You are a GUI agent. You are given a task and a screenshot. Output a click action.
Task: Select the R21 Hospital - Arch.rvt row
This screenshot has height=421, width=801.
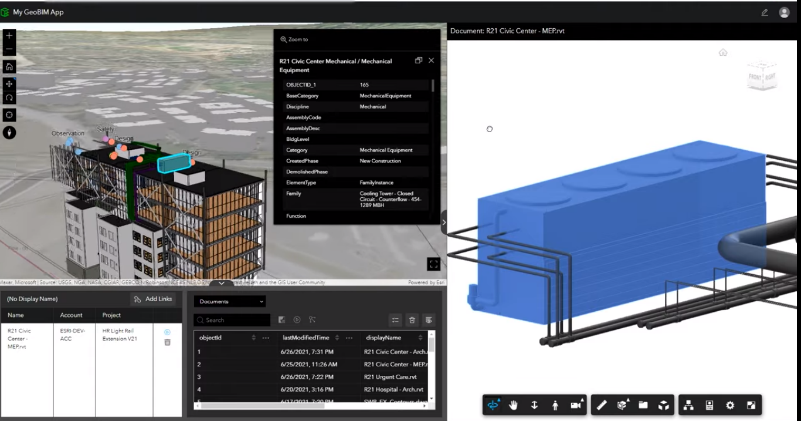[x=312, y=389]
